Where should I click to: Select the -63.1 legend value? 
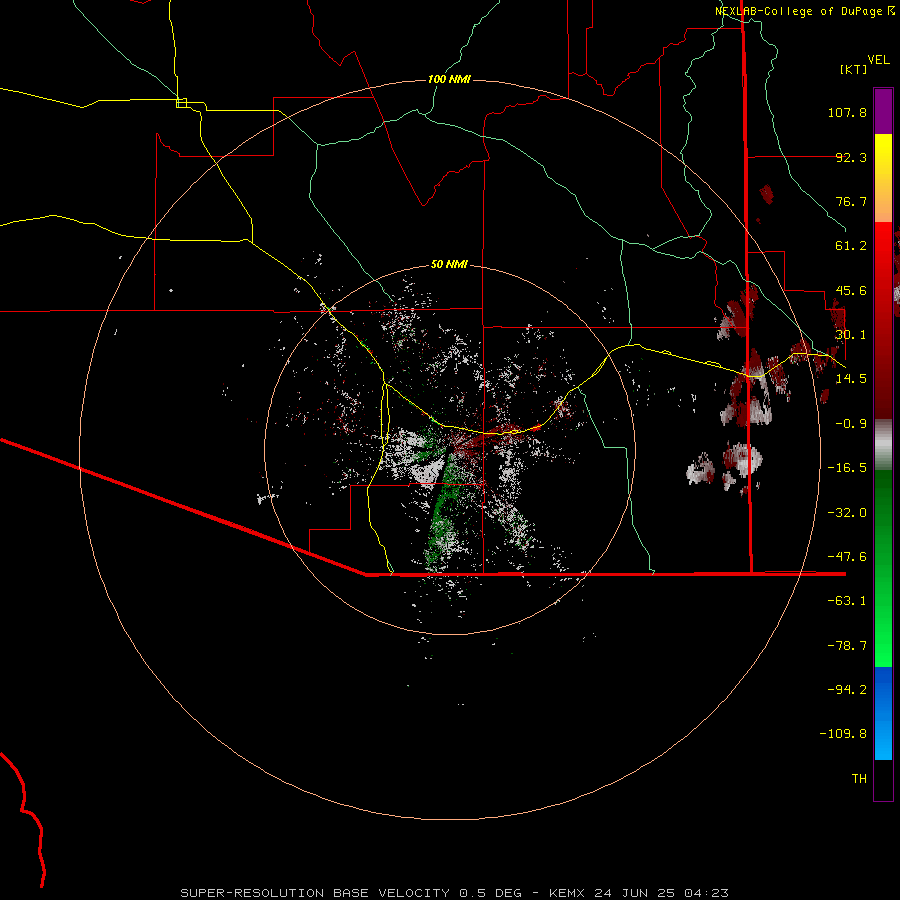[847, 601]
